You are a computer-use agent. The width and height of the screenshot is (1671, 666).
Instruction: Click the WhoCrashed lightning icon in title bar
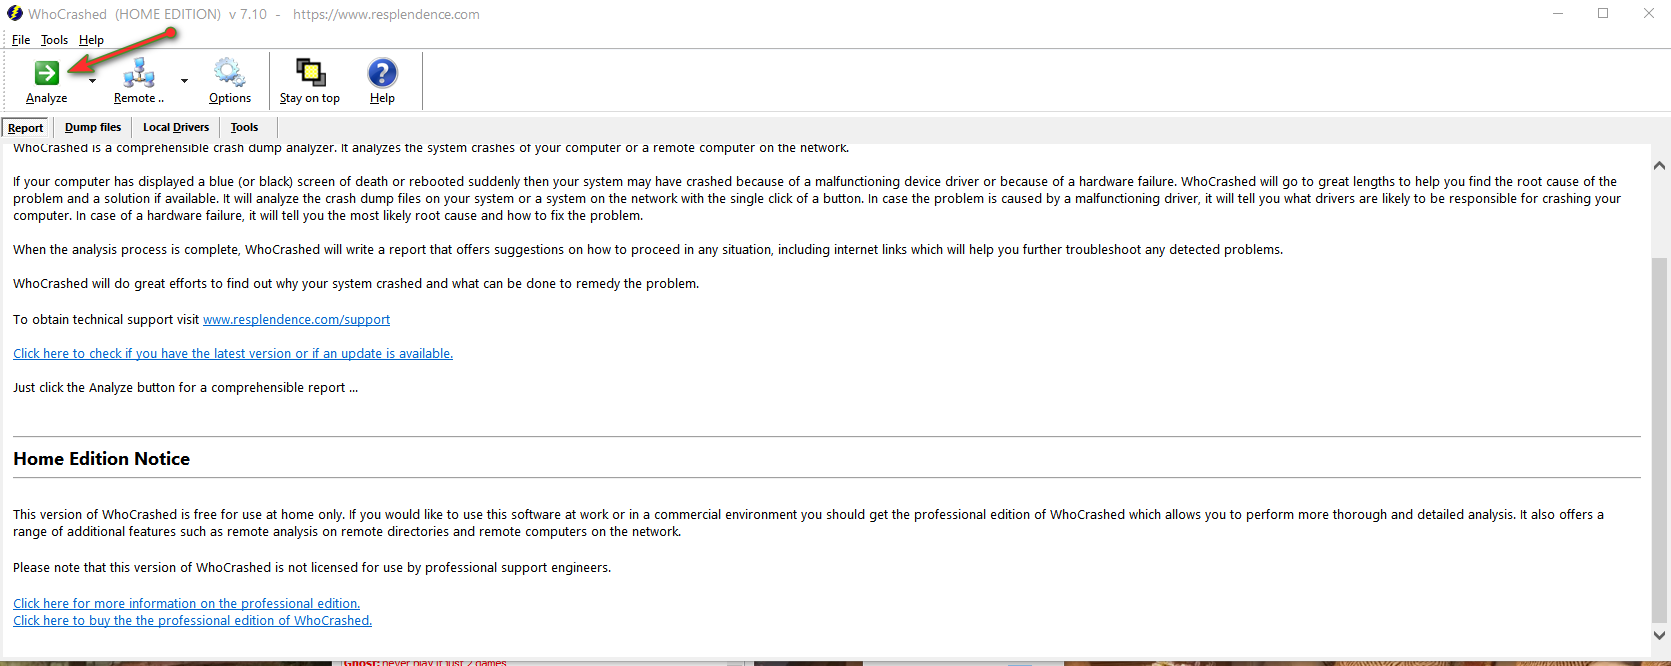[14, 14]
